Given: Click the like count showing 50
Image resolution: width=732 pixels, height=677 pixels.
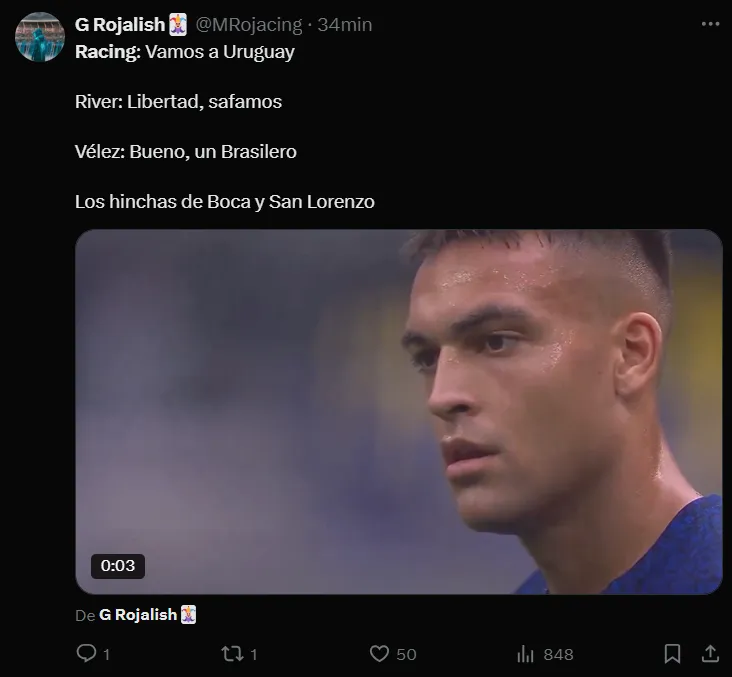Looking at the screenshot, I should [x=406, y=654].
